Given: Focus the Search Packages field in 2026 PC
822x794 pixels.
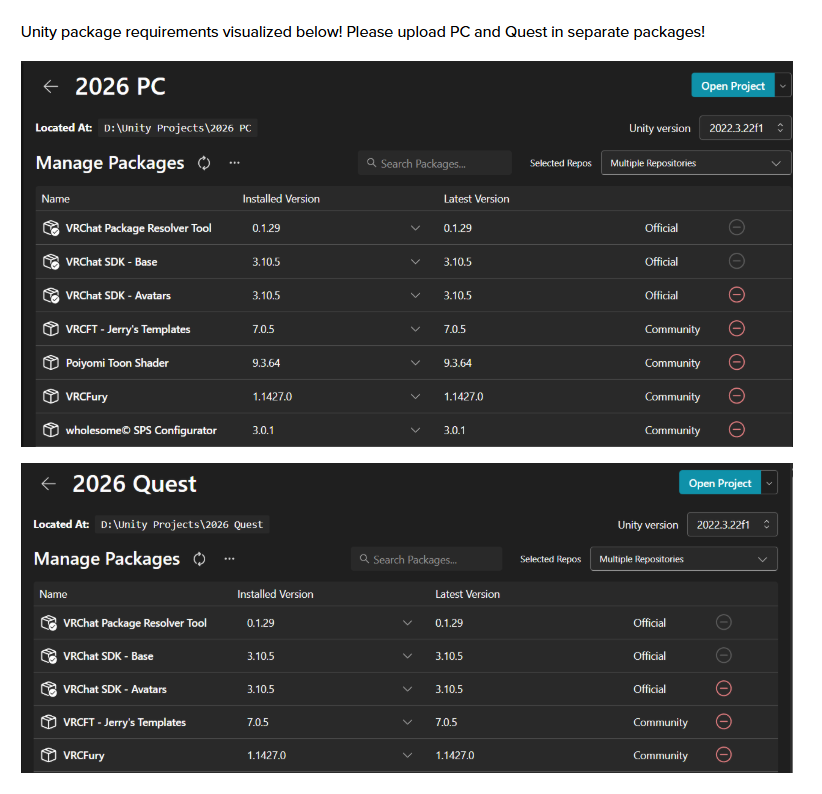Looking at the screenshot, I should click(x=435, y=164).
